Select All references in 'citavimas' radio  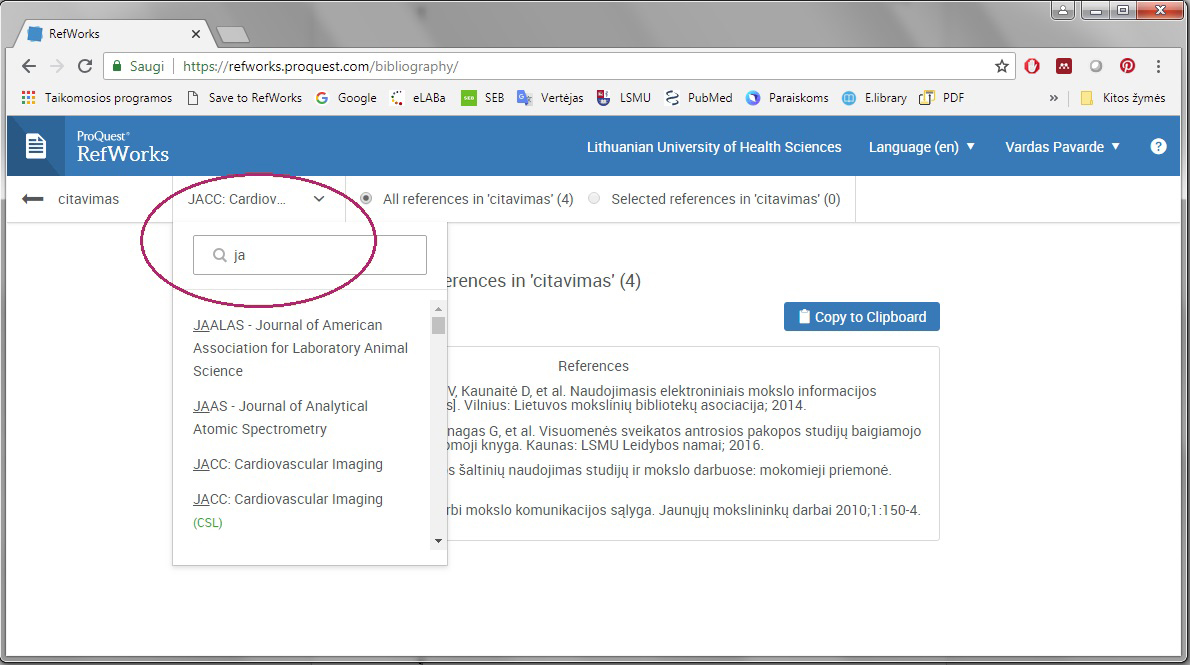(x=367, y=199)
